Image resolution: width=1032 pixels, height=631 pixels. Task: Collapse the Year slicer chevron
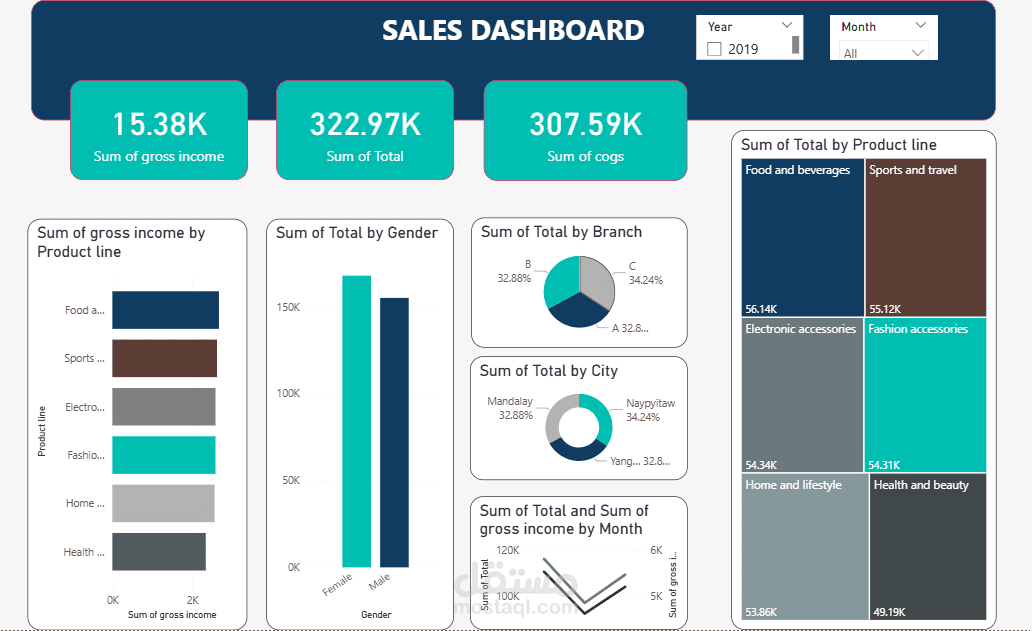787,26
